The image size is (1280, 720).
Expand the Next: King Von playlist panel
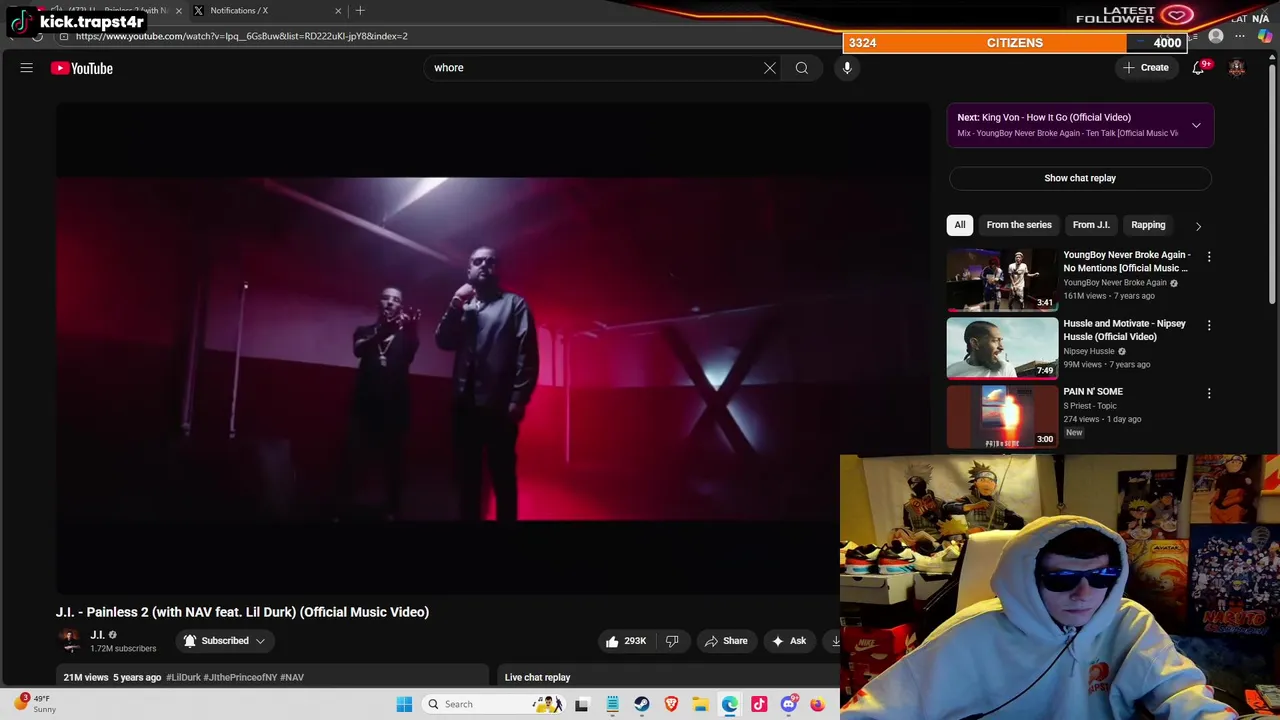pyautogui.click(x=1196, y=125)
